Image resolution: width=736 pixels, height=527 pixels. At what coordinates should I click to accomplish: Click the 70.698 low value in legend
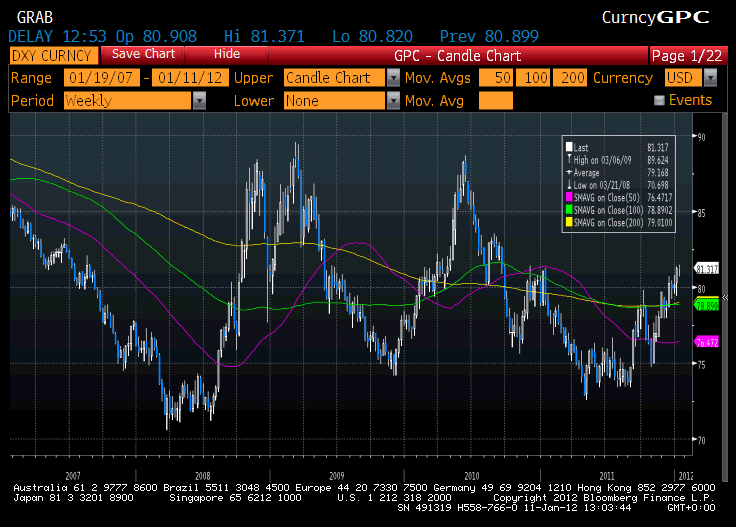pos(658,185)
